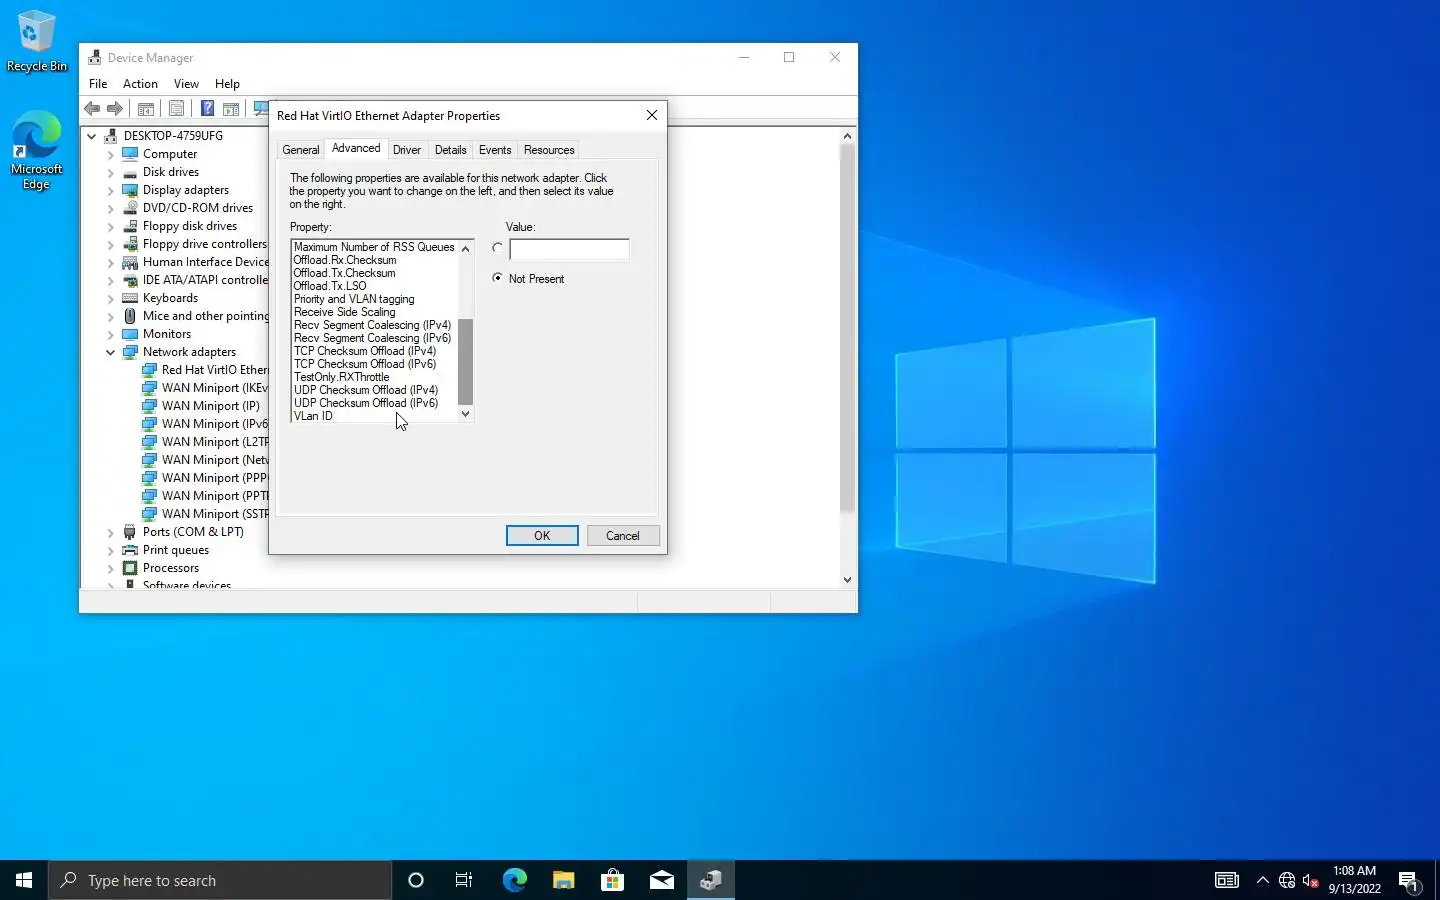Click the Back arrow in Device Manager toolbar

(x=92, y=108)
